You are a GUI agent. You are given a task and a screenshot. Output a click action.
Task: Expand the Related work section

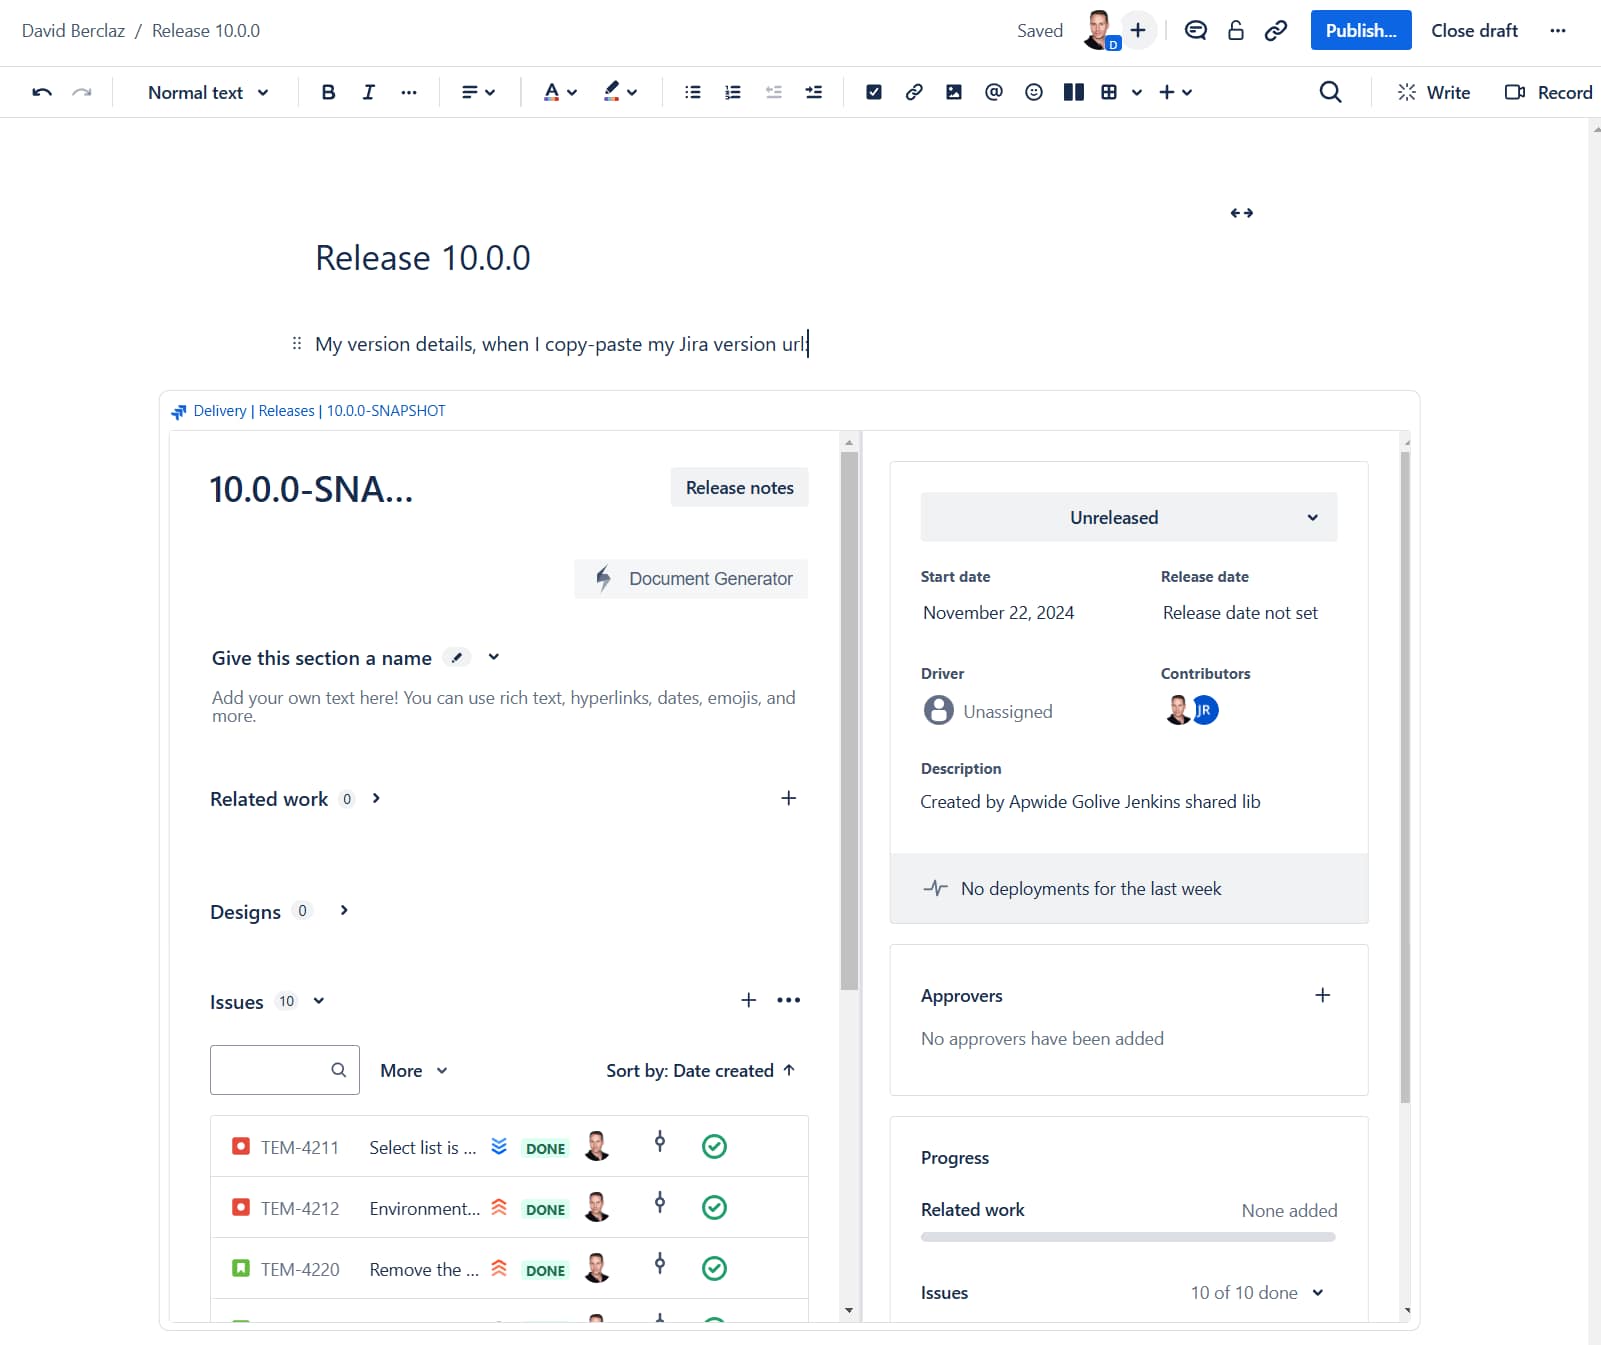click(376, 798)
